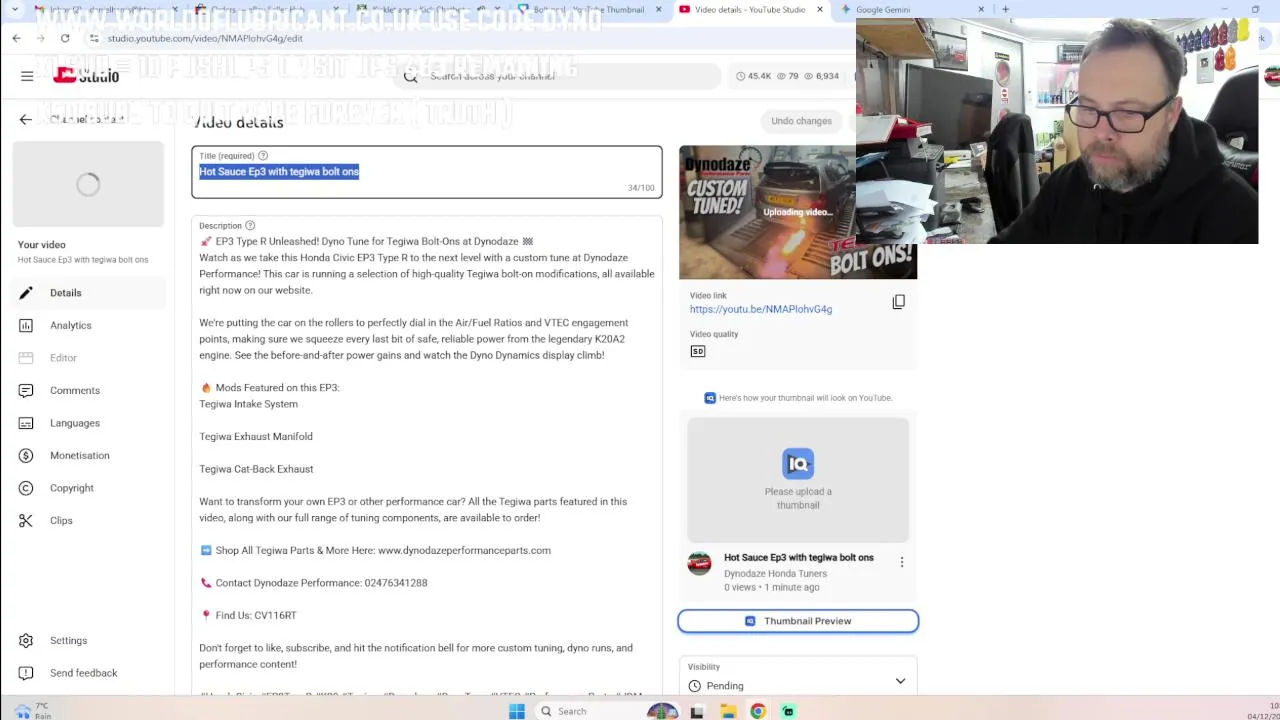1280x720 pixels.
Task: Click the Copyright C icon
Action: (26, 488)
